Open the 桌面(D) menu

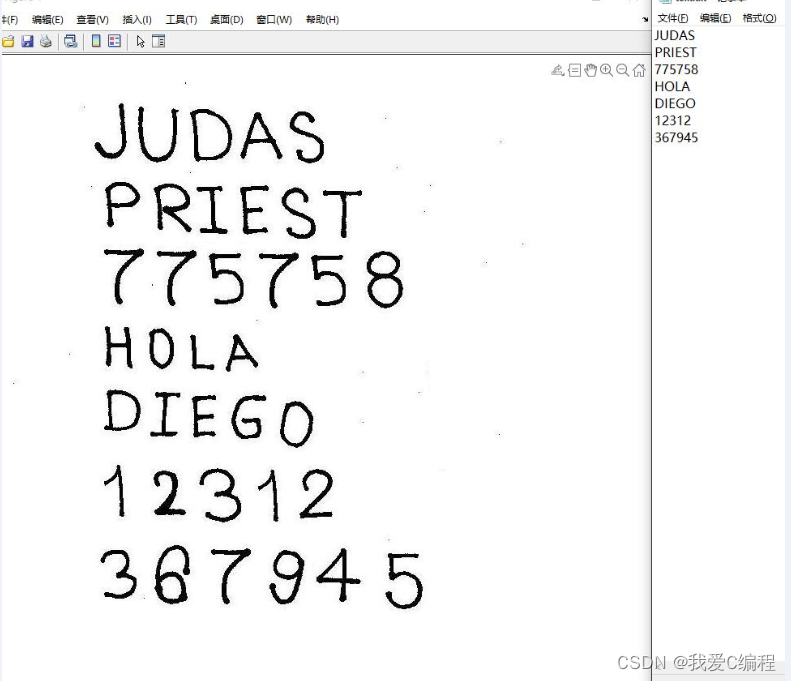(x=227, y=20)
